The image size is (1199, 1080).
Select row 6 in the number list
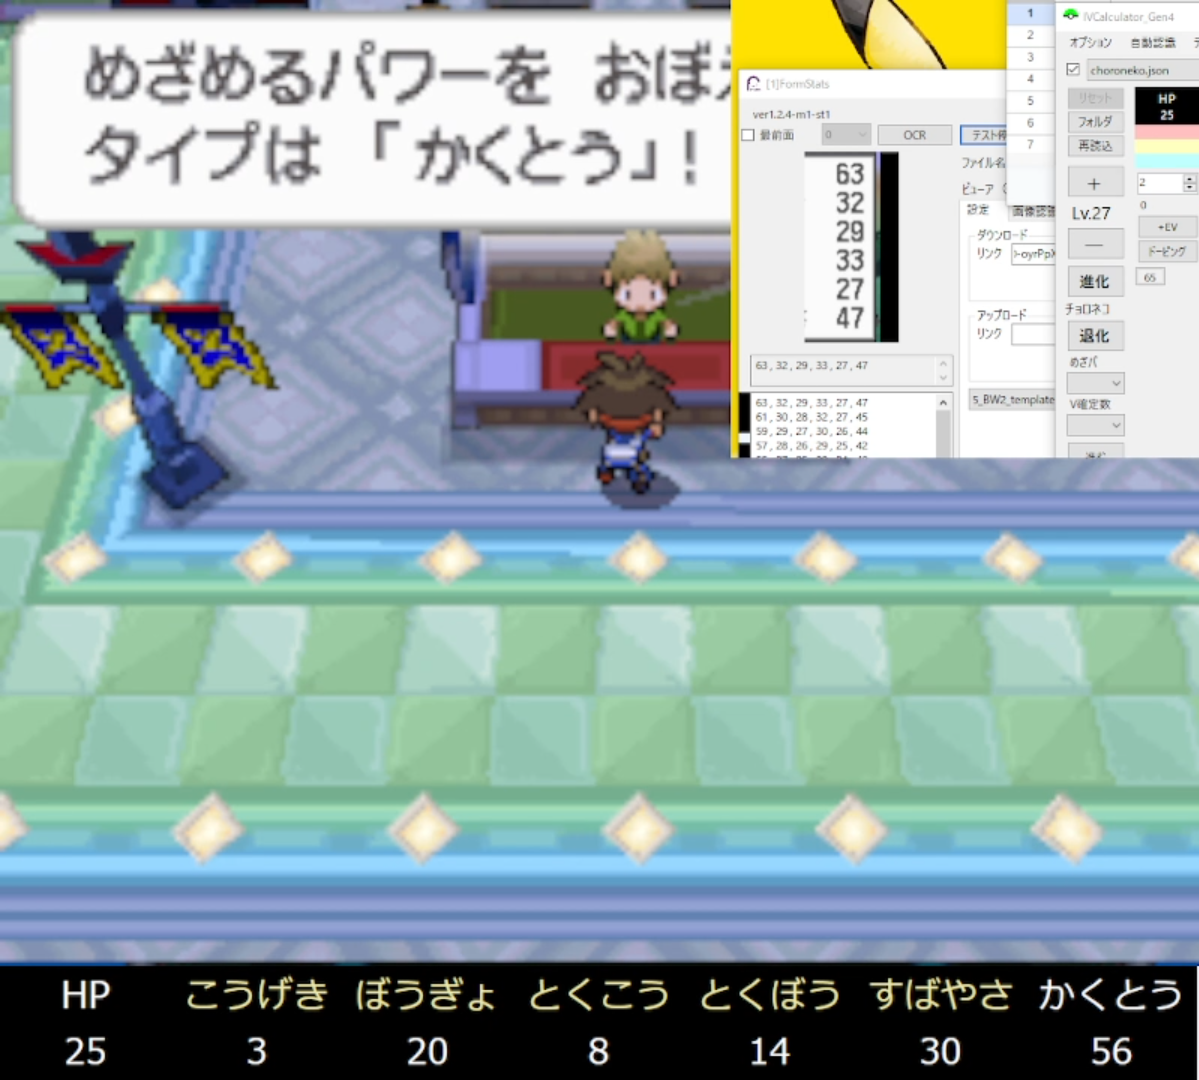pos(1030,122)
